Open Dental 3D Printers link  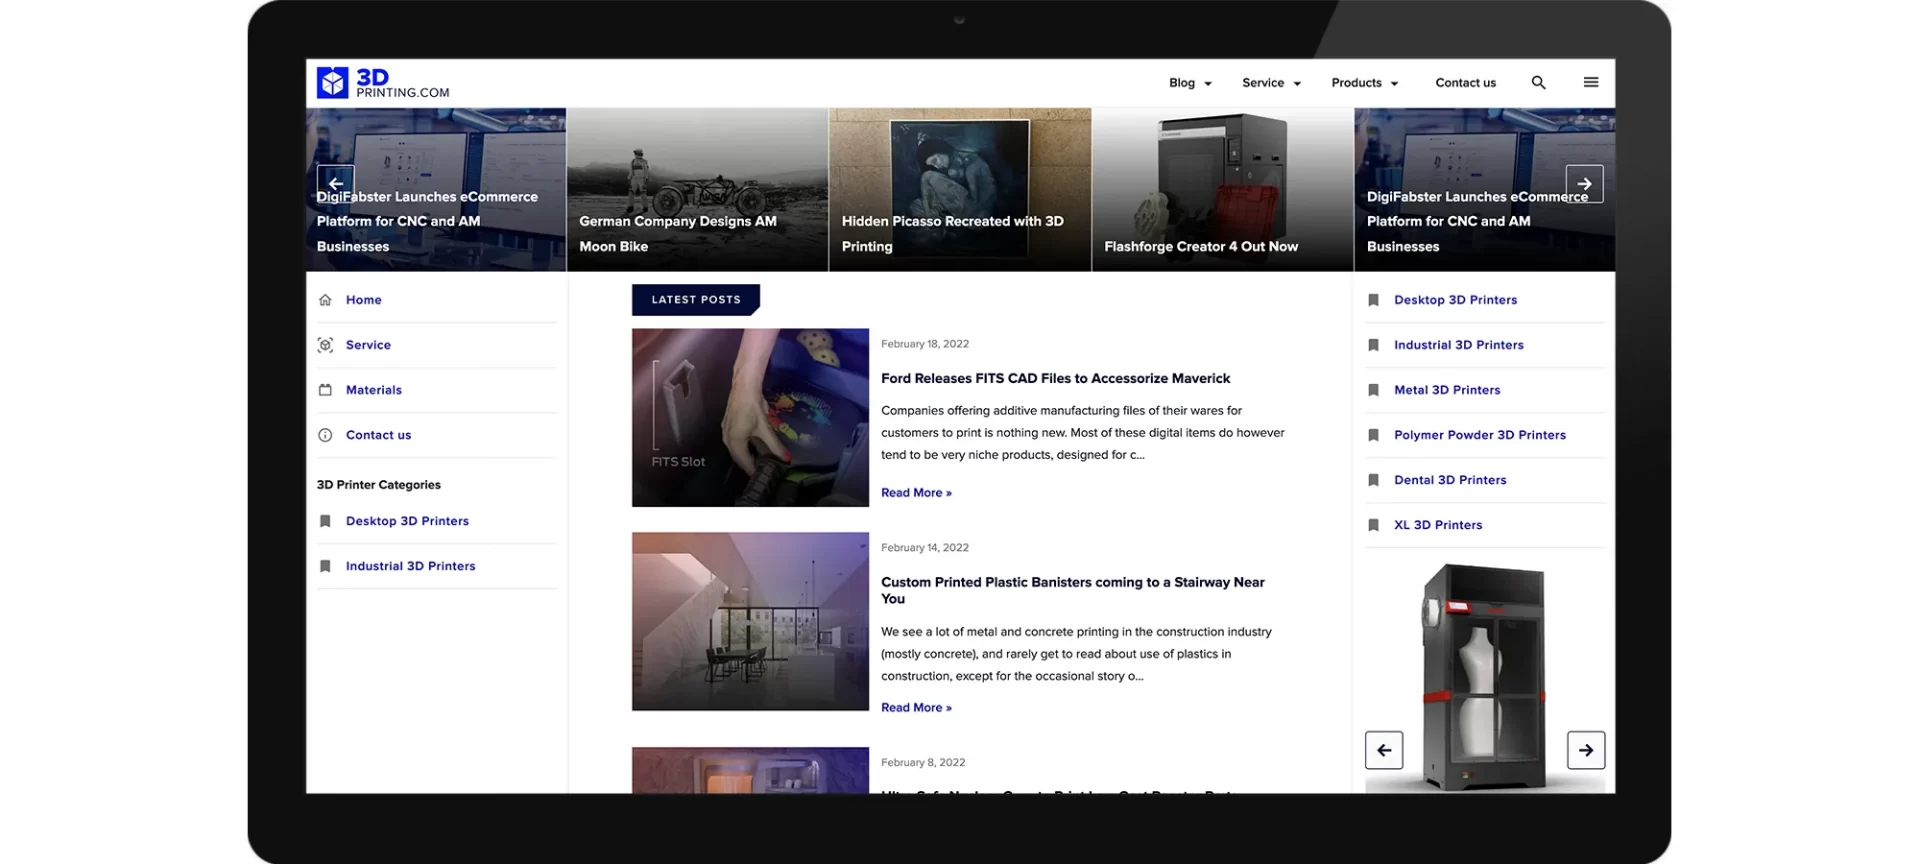[x=1450, y=480]
